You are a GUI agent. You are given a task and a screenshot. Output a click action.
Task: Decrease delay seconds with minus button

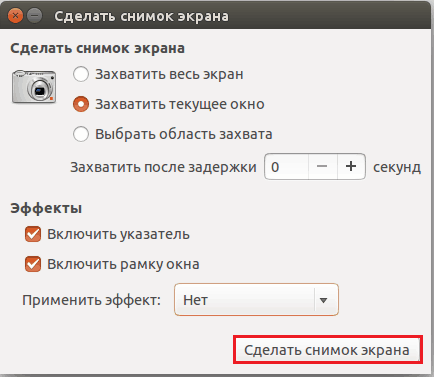click(322, 166)
